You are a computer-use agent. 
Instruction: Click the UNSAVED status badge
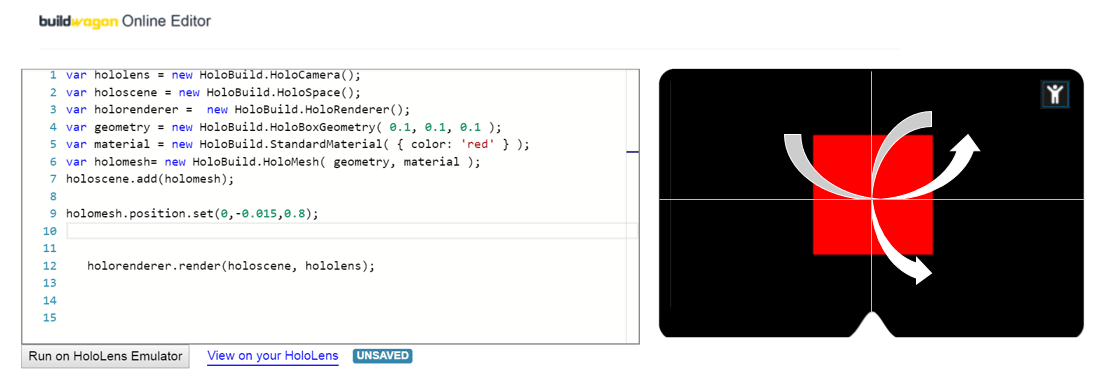pyautogui.click(x=382, y=356)
